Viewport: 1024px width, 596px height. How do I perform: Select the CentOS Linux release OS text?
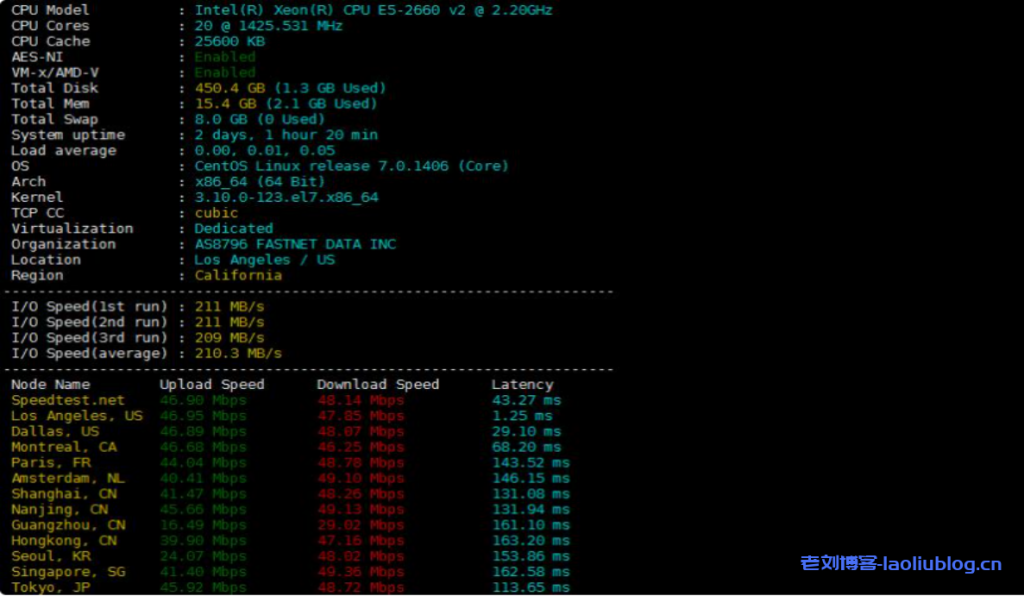tap(351, 166)
